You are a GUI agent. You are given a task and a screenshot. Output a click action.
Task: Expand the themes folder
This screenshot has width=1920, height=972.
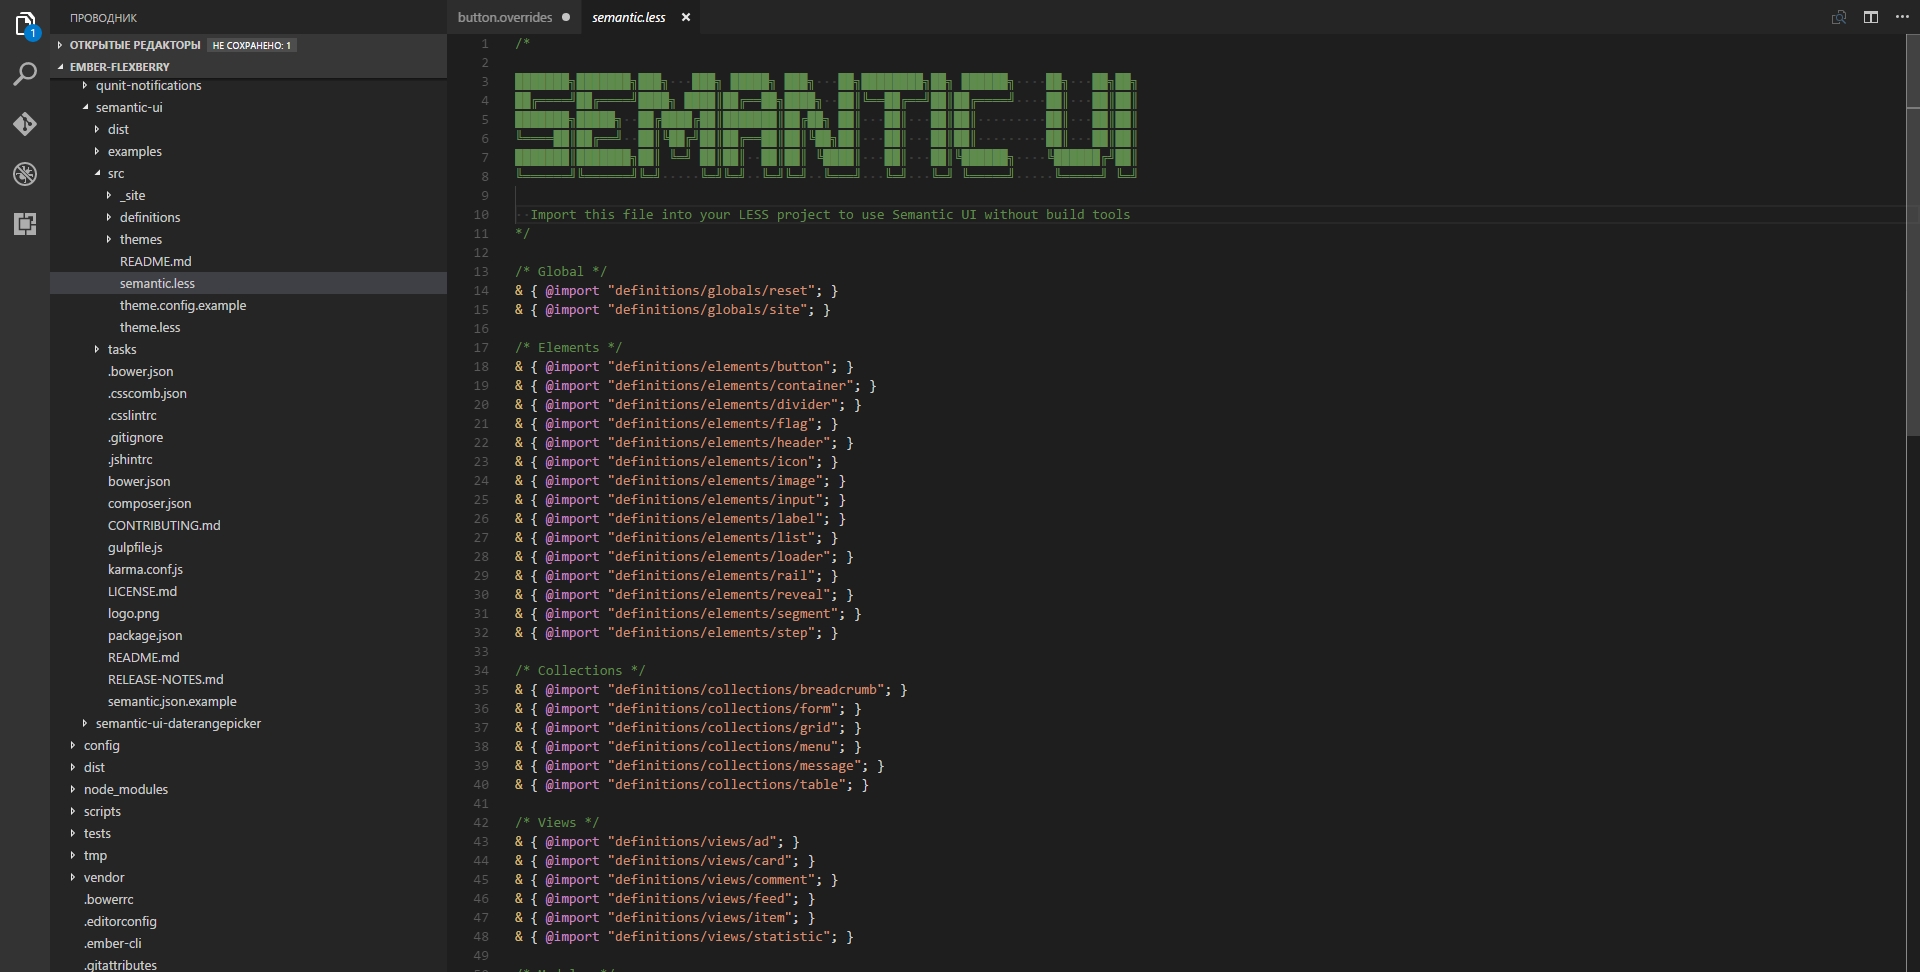tap(141, 239)
